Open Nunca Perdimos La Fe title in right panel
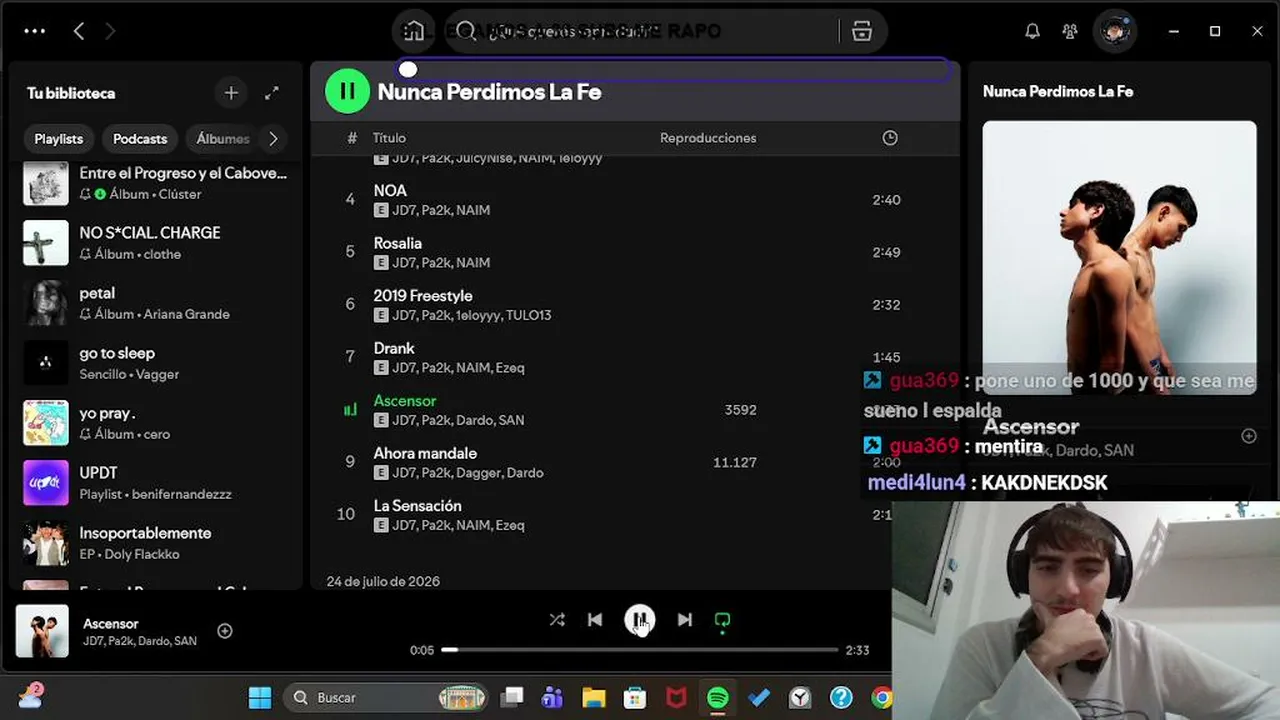This screenshot has width=1280, height=720. pos(1058,91)
